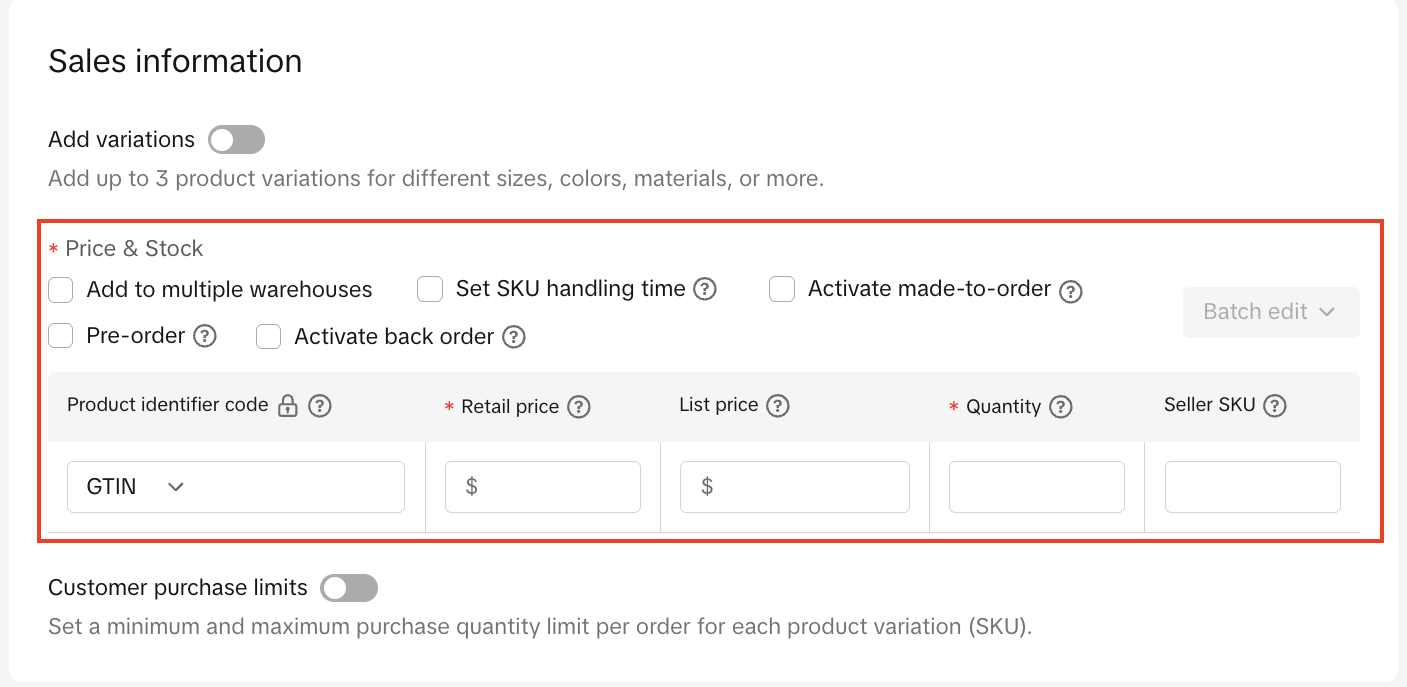Image resolution: width=1407 pixels, height=687 pixels.
Task: Click the lock icon by Product identifier code
Action: tap(288, 406)
